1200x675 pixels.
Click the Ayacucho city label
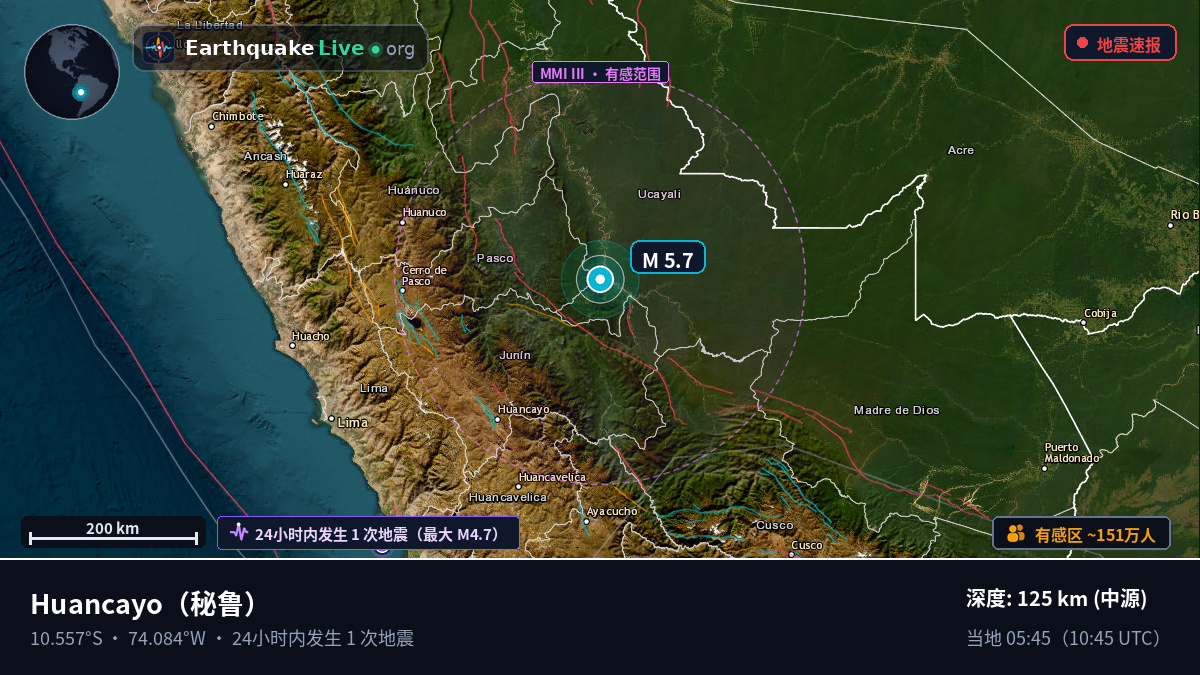612,511
